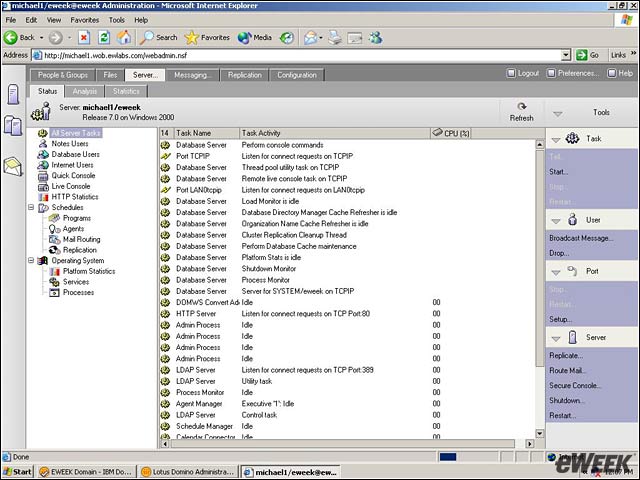Switch to People & Groups tab
The width and height of the screenshot is (640, 480).
point(63,75)
